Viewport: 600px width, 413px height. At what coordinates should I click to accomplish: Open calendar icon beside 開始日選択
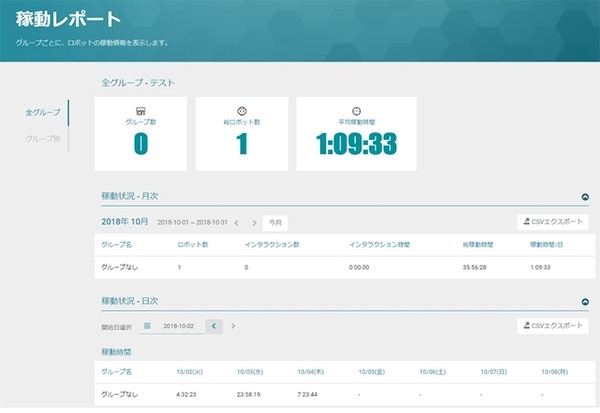[147, 326]
